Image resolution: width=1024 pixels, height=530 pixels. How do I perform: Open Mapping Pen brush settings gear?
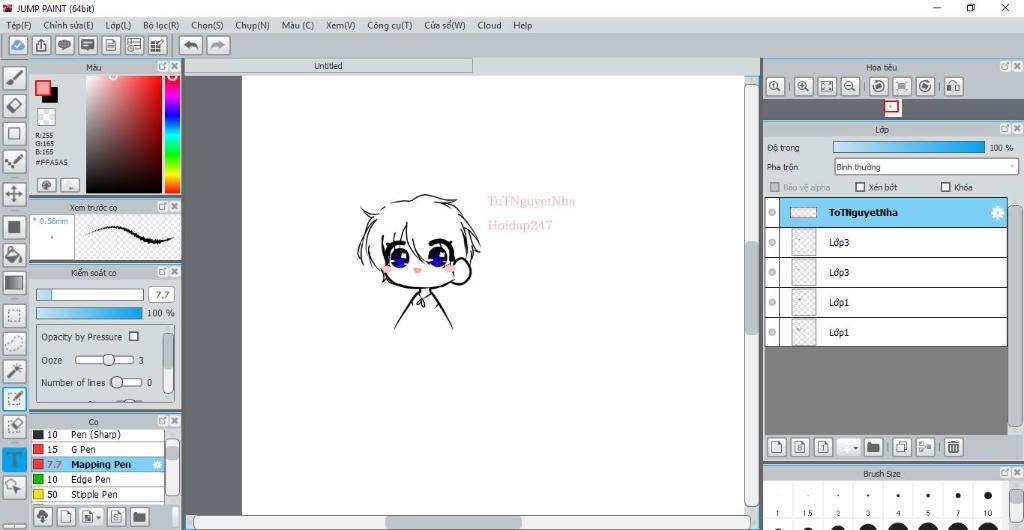pyautogui.click(x=157, y=465)
